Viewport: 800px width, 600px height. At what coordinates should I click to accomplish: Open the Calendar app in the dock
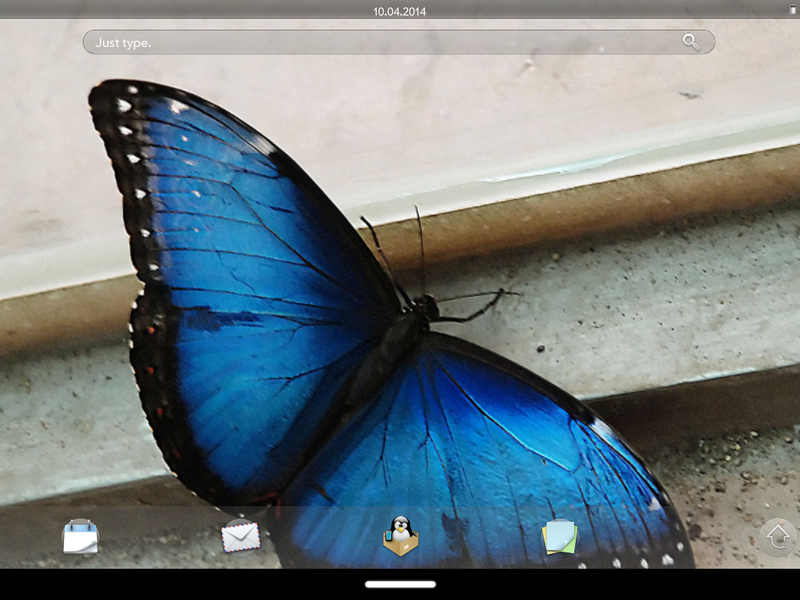pos(80,537)
